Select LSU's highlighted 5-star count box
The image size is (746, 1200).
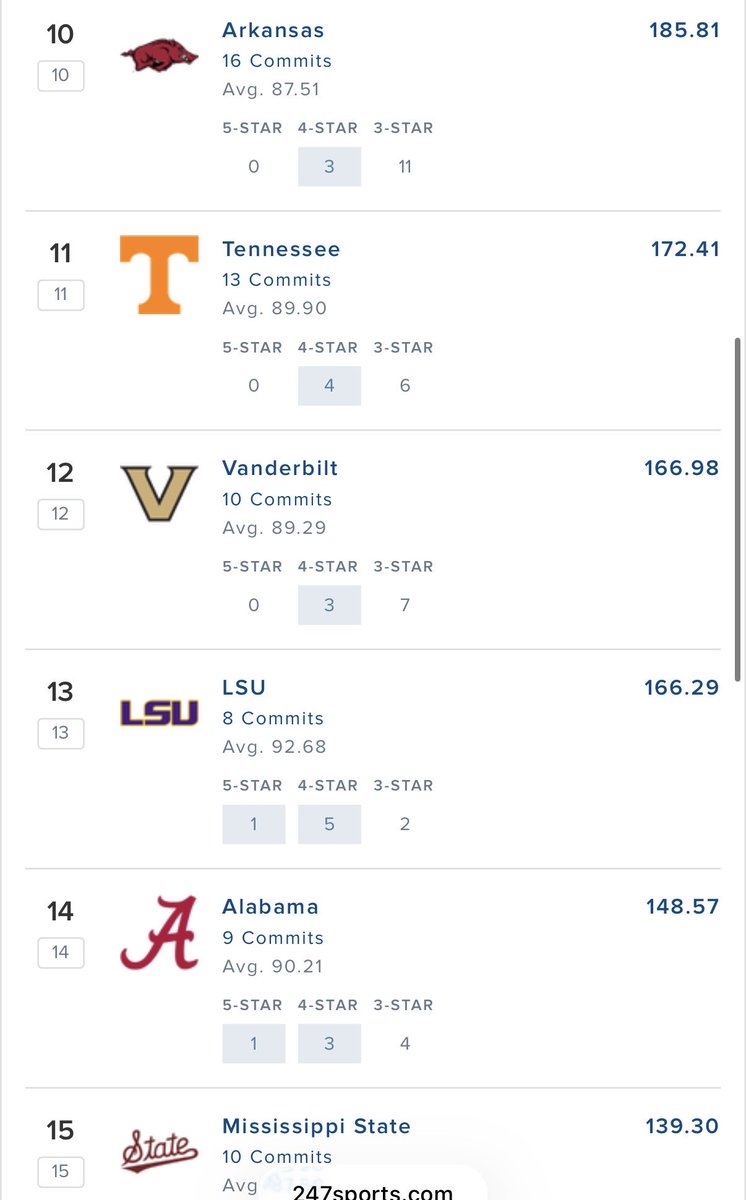coord(254,824)
